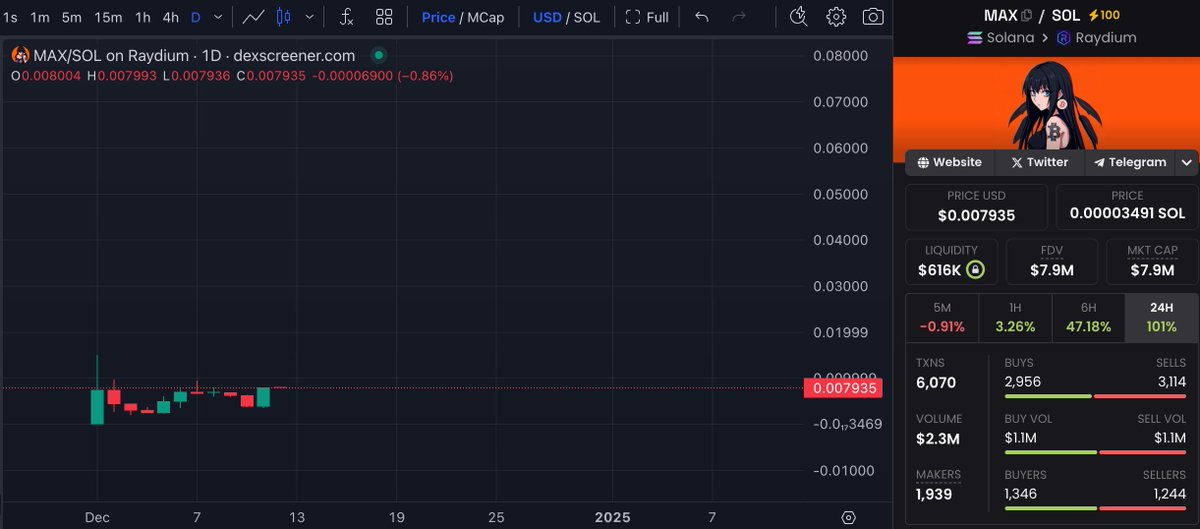Click the BUYS count 2,956
Viewport: 1200px width, 529px height.
pyautogui.click(x=1023, y=382)
